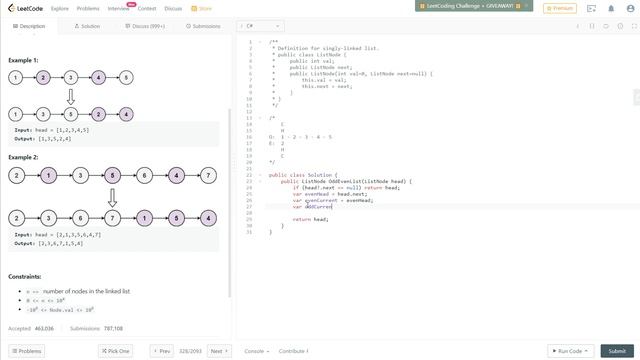
Task: Click the side tab on right edge
Action: (x=637, y=97)
